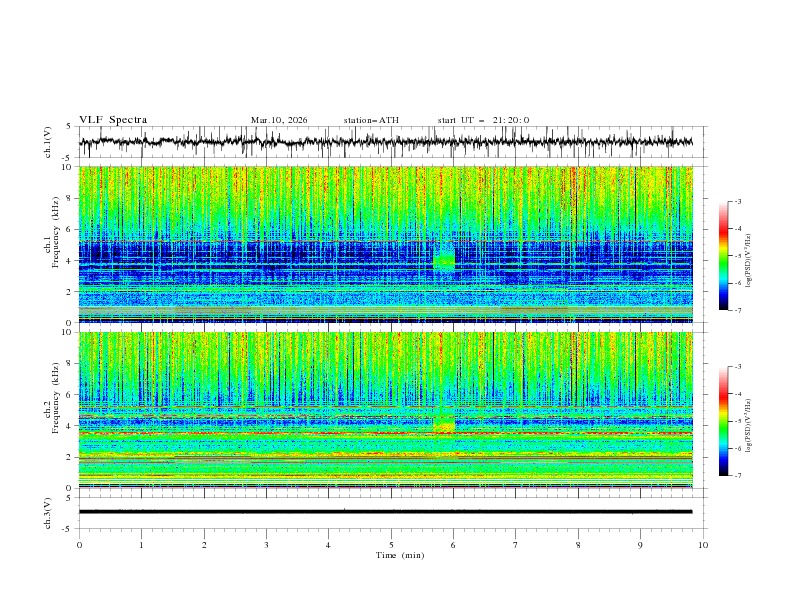
Task: Click the green burst in the ch.2 spectrogram
Action: pyautogui.click(x=444, y=423)
